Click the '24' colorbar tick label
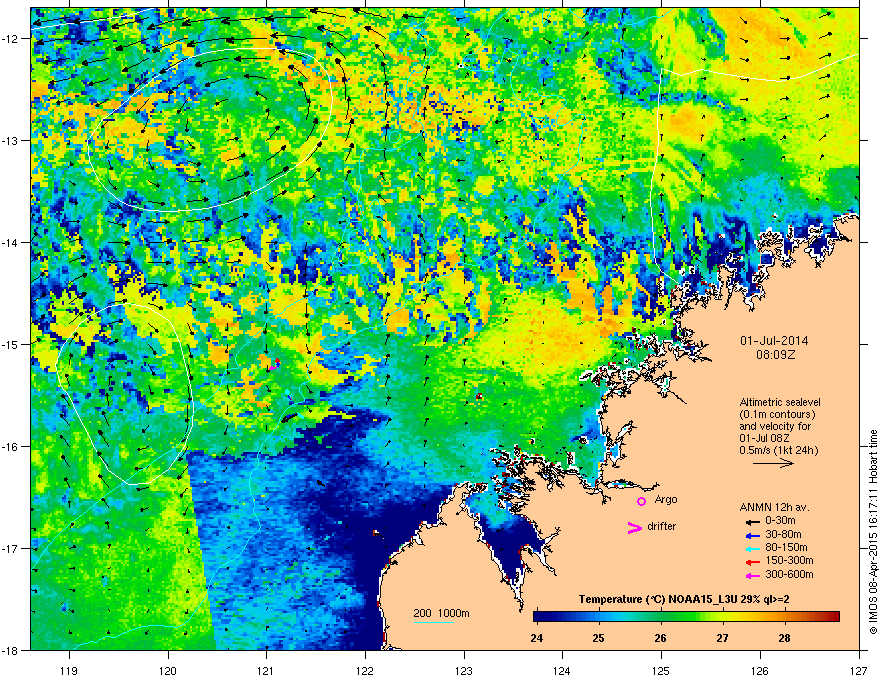This screenshot has height=680, width=880. (537, 638)
